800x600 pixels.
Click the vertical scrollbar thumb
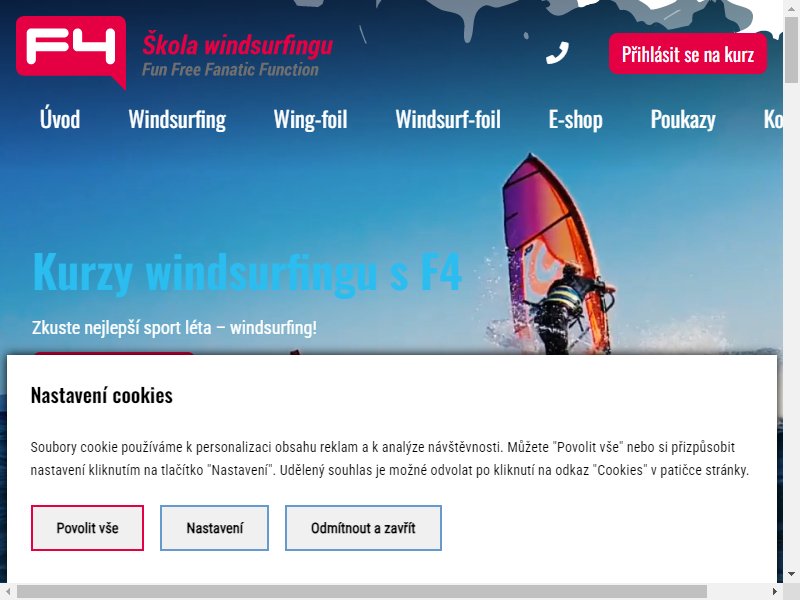pos(791,49)
